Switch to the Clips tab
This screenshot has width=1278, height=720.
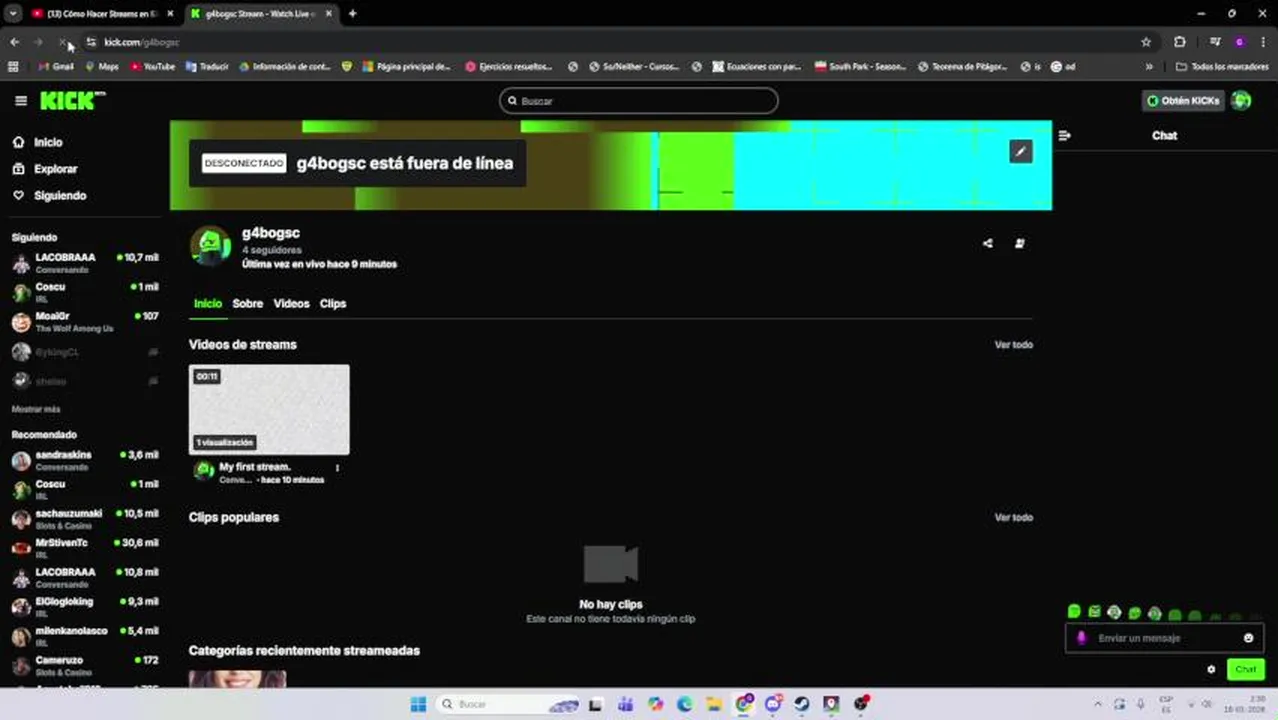pos(333,303)
